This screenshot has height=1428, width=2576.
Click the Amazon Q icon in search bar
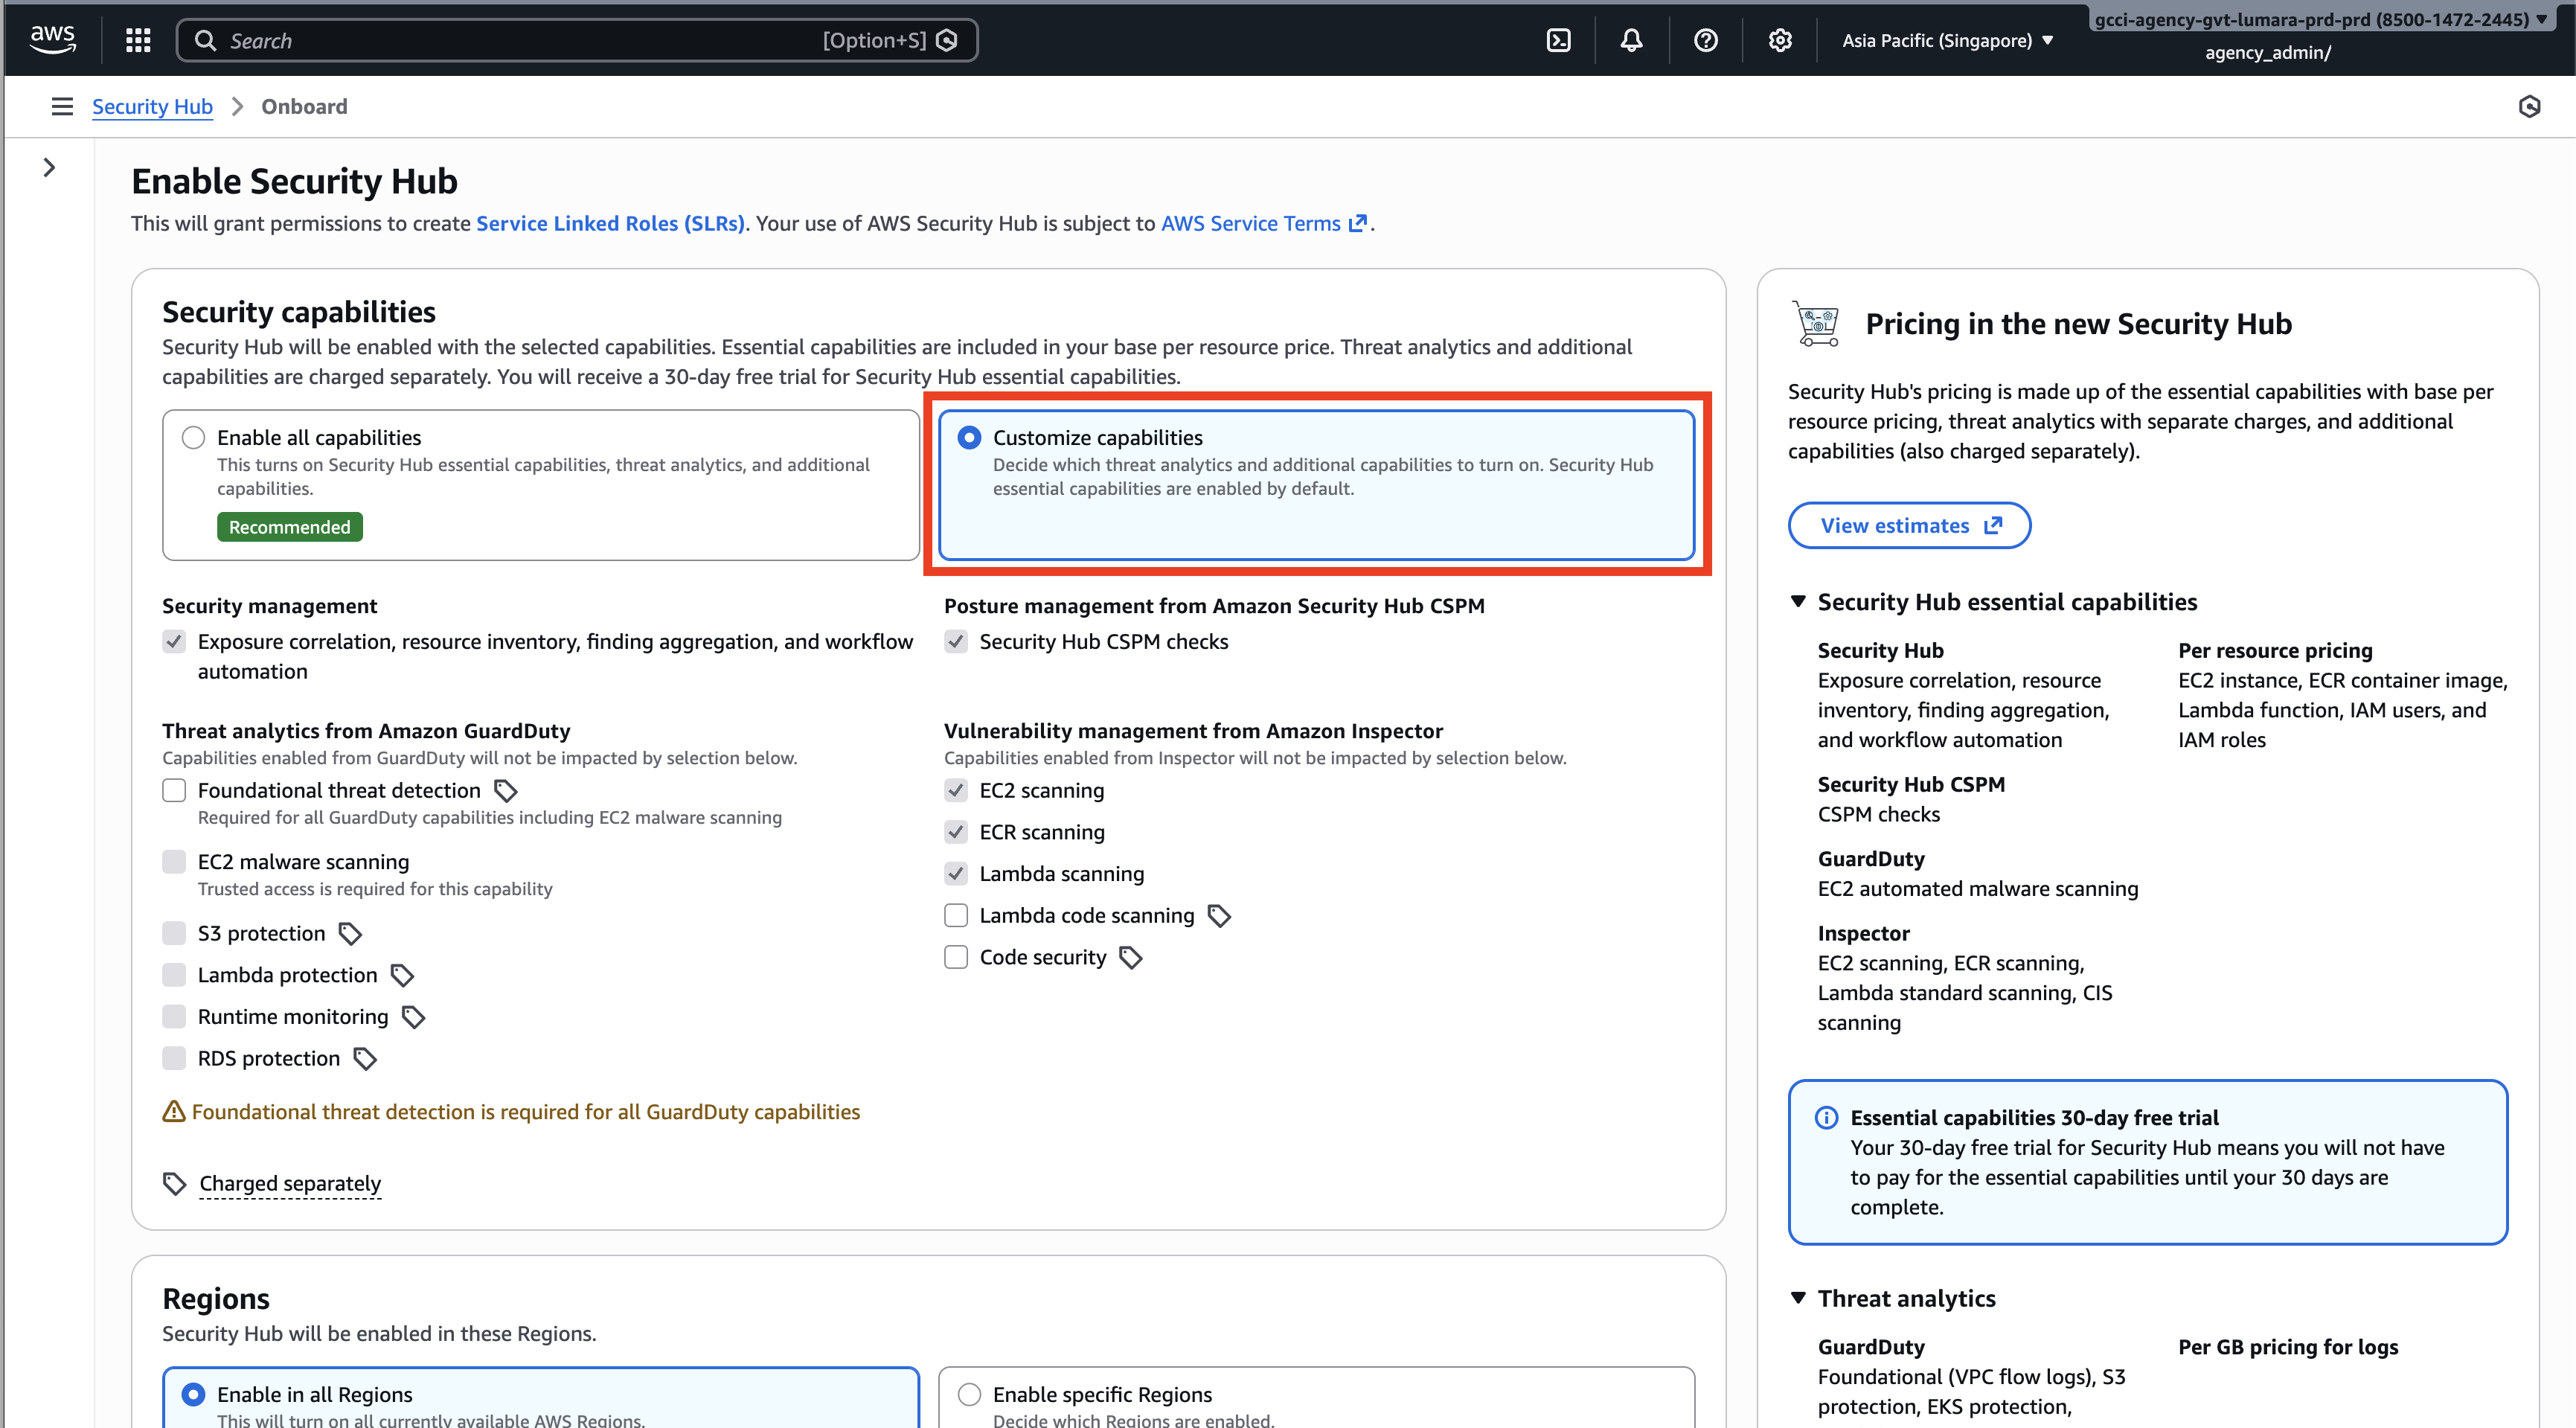pyautogui.click(x=947, y=40)
